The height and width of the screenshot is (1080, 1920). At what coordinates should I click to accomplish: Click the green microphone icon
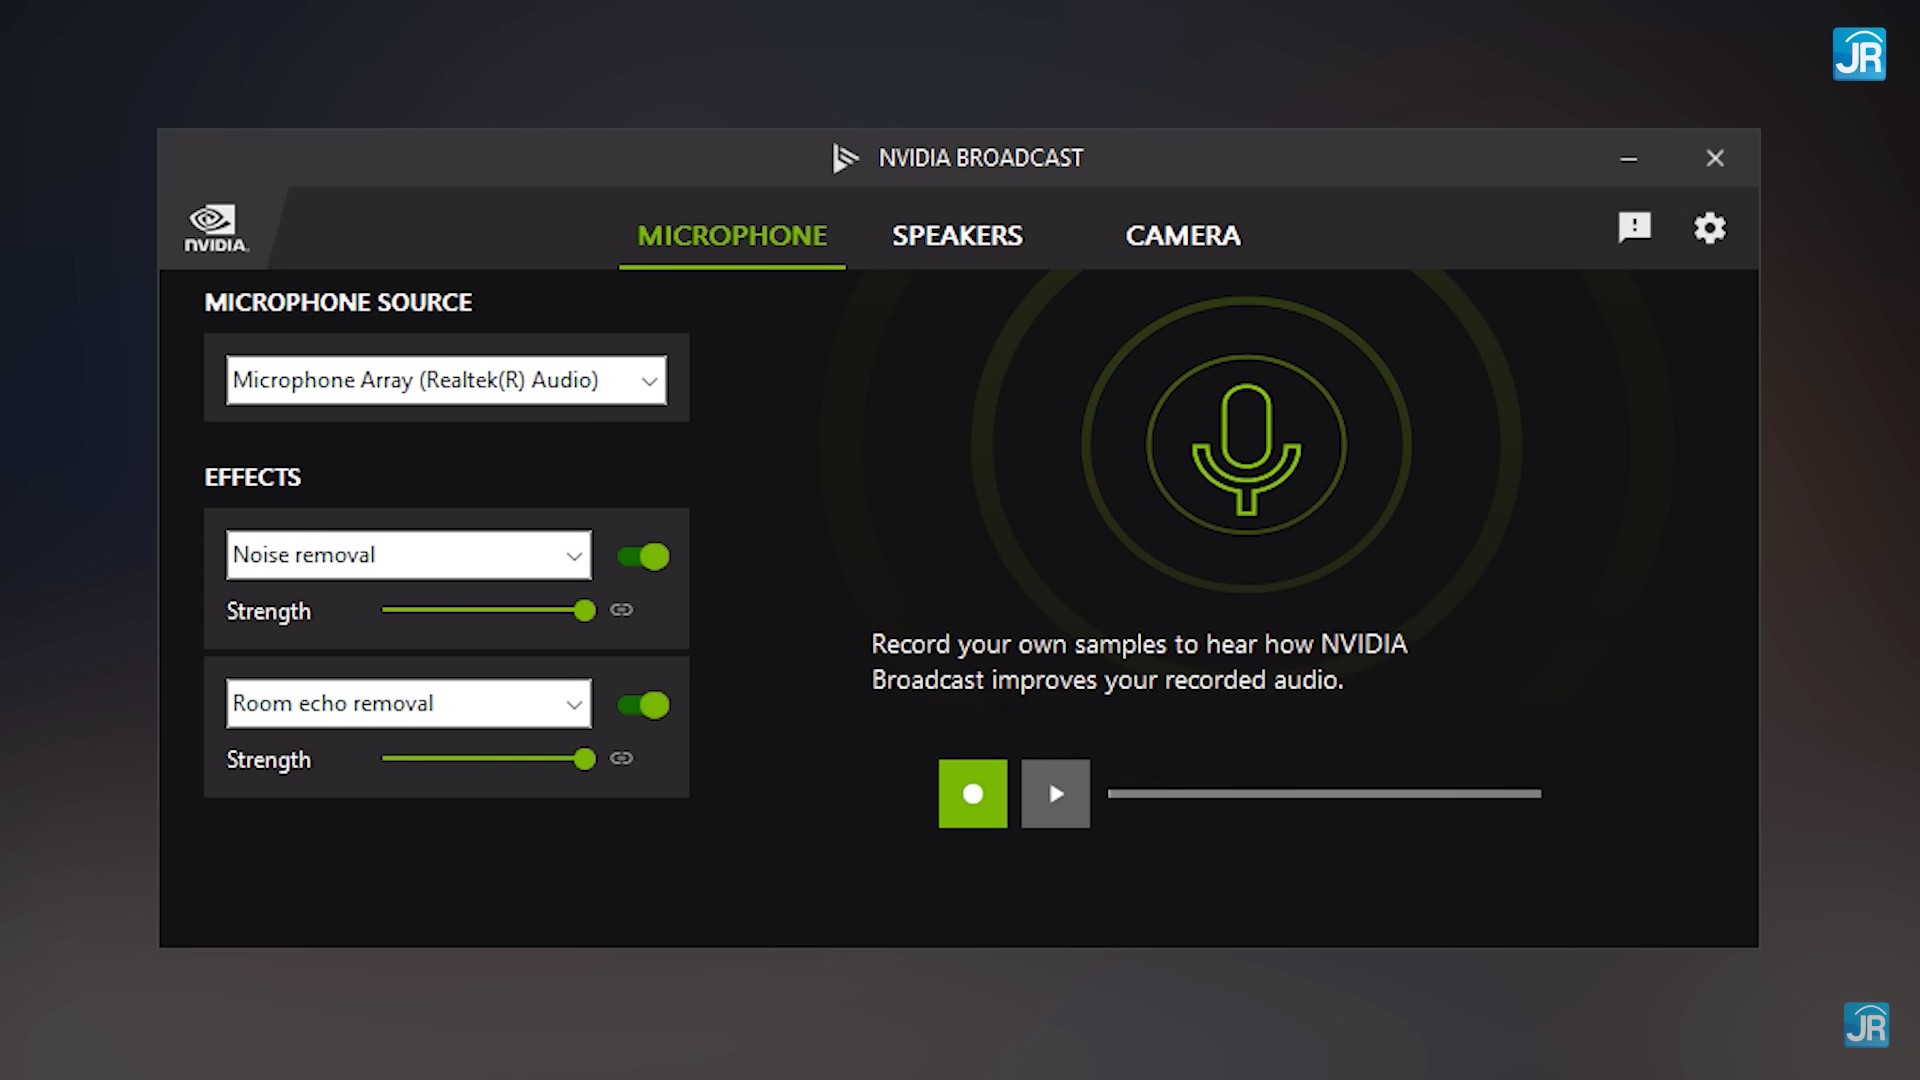[1246, 447]
